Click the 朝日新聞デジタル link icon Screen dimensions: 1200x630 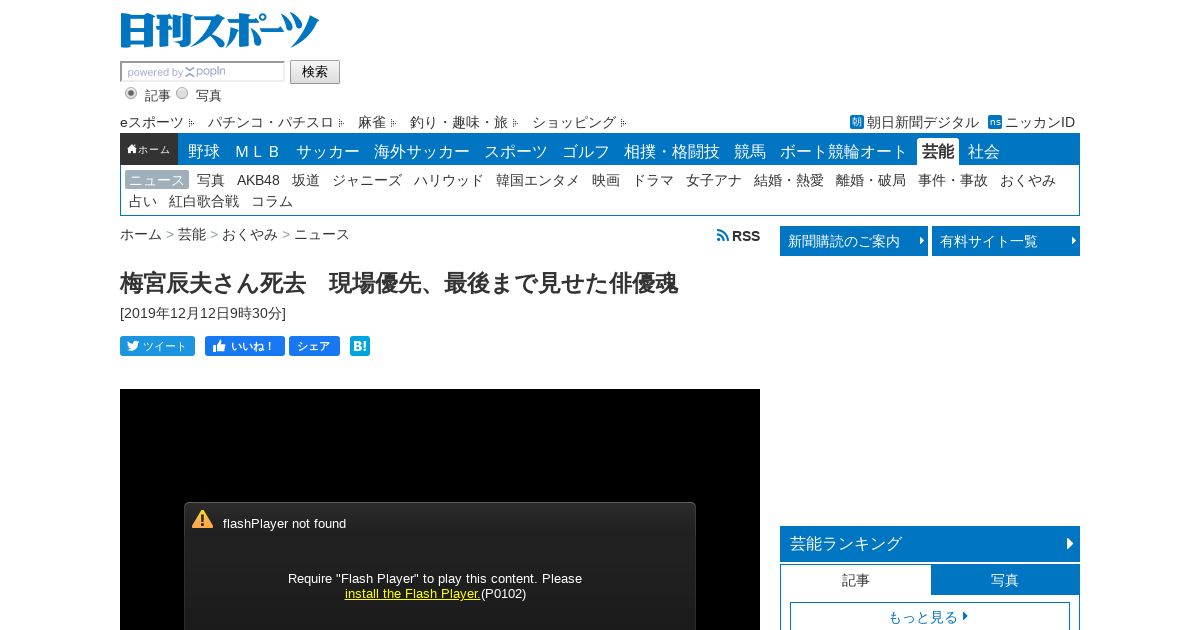[x=857, y=122]
